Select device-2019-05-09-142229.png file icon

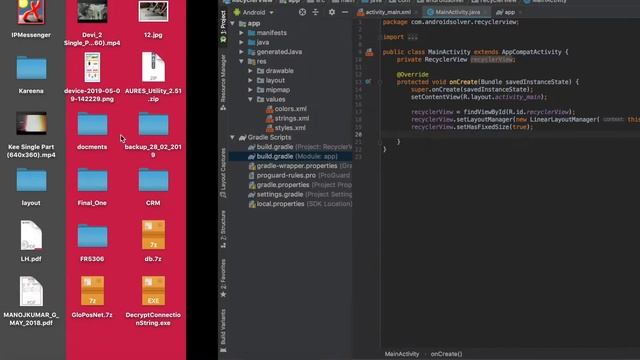[92, 67]
